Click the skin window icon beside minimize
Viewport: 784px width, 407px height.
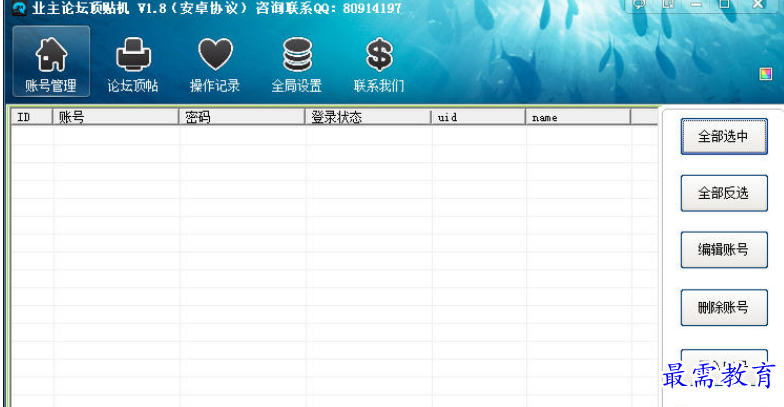pyautogui.click(x=668, y=4)
